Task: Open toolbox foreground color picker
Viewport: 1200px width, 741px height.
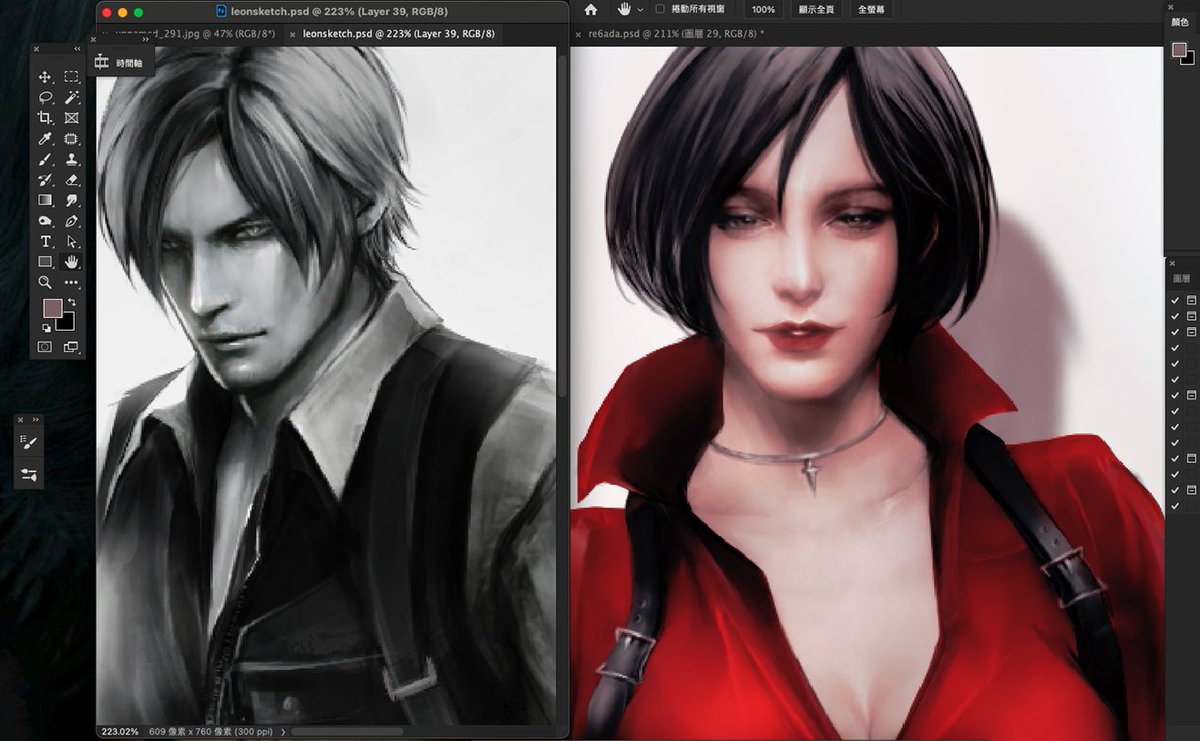Action: coord(51,306)
